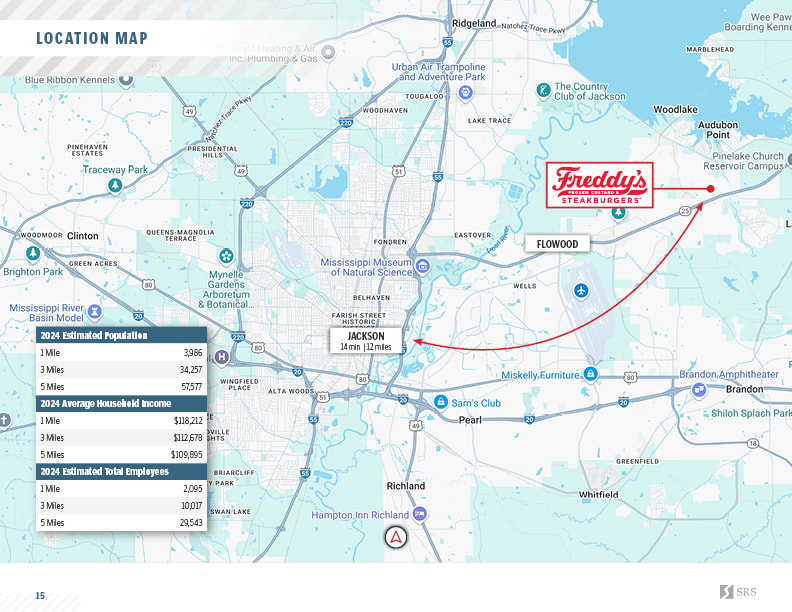Click the Brandon Amphitheater marker icon

pos(699,390)
